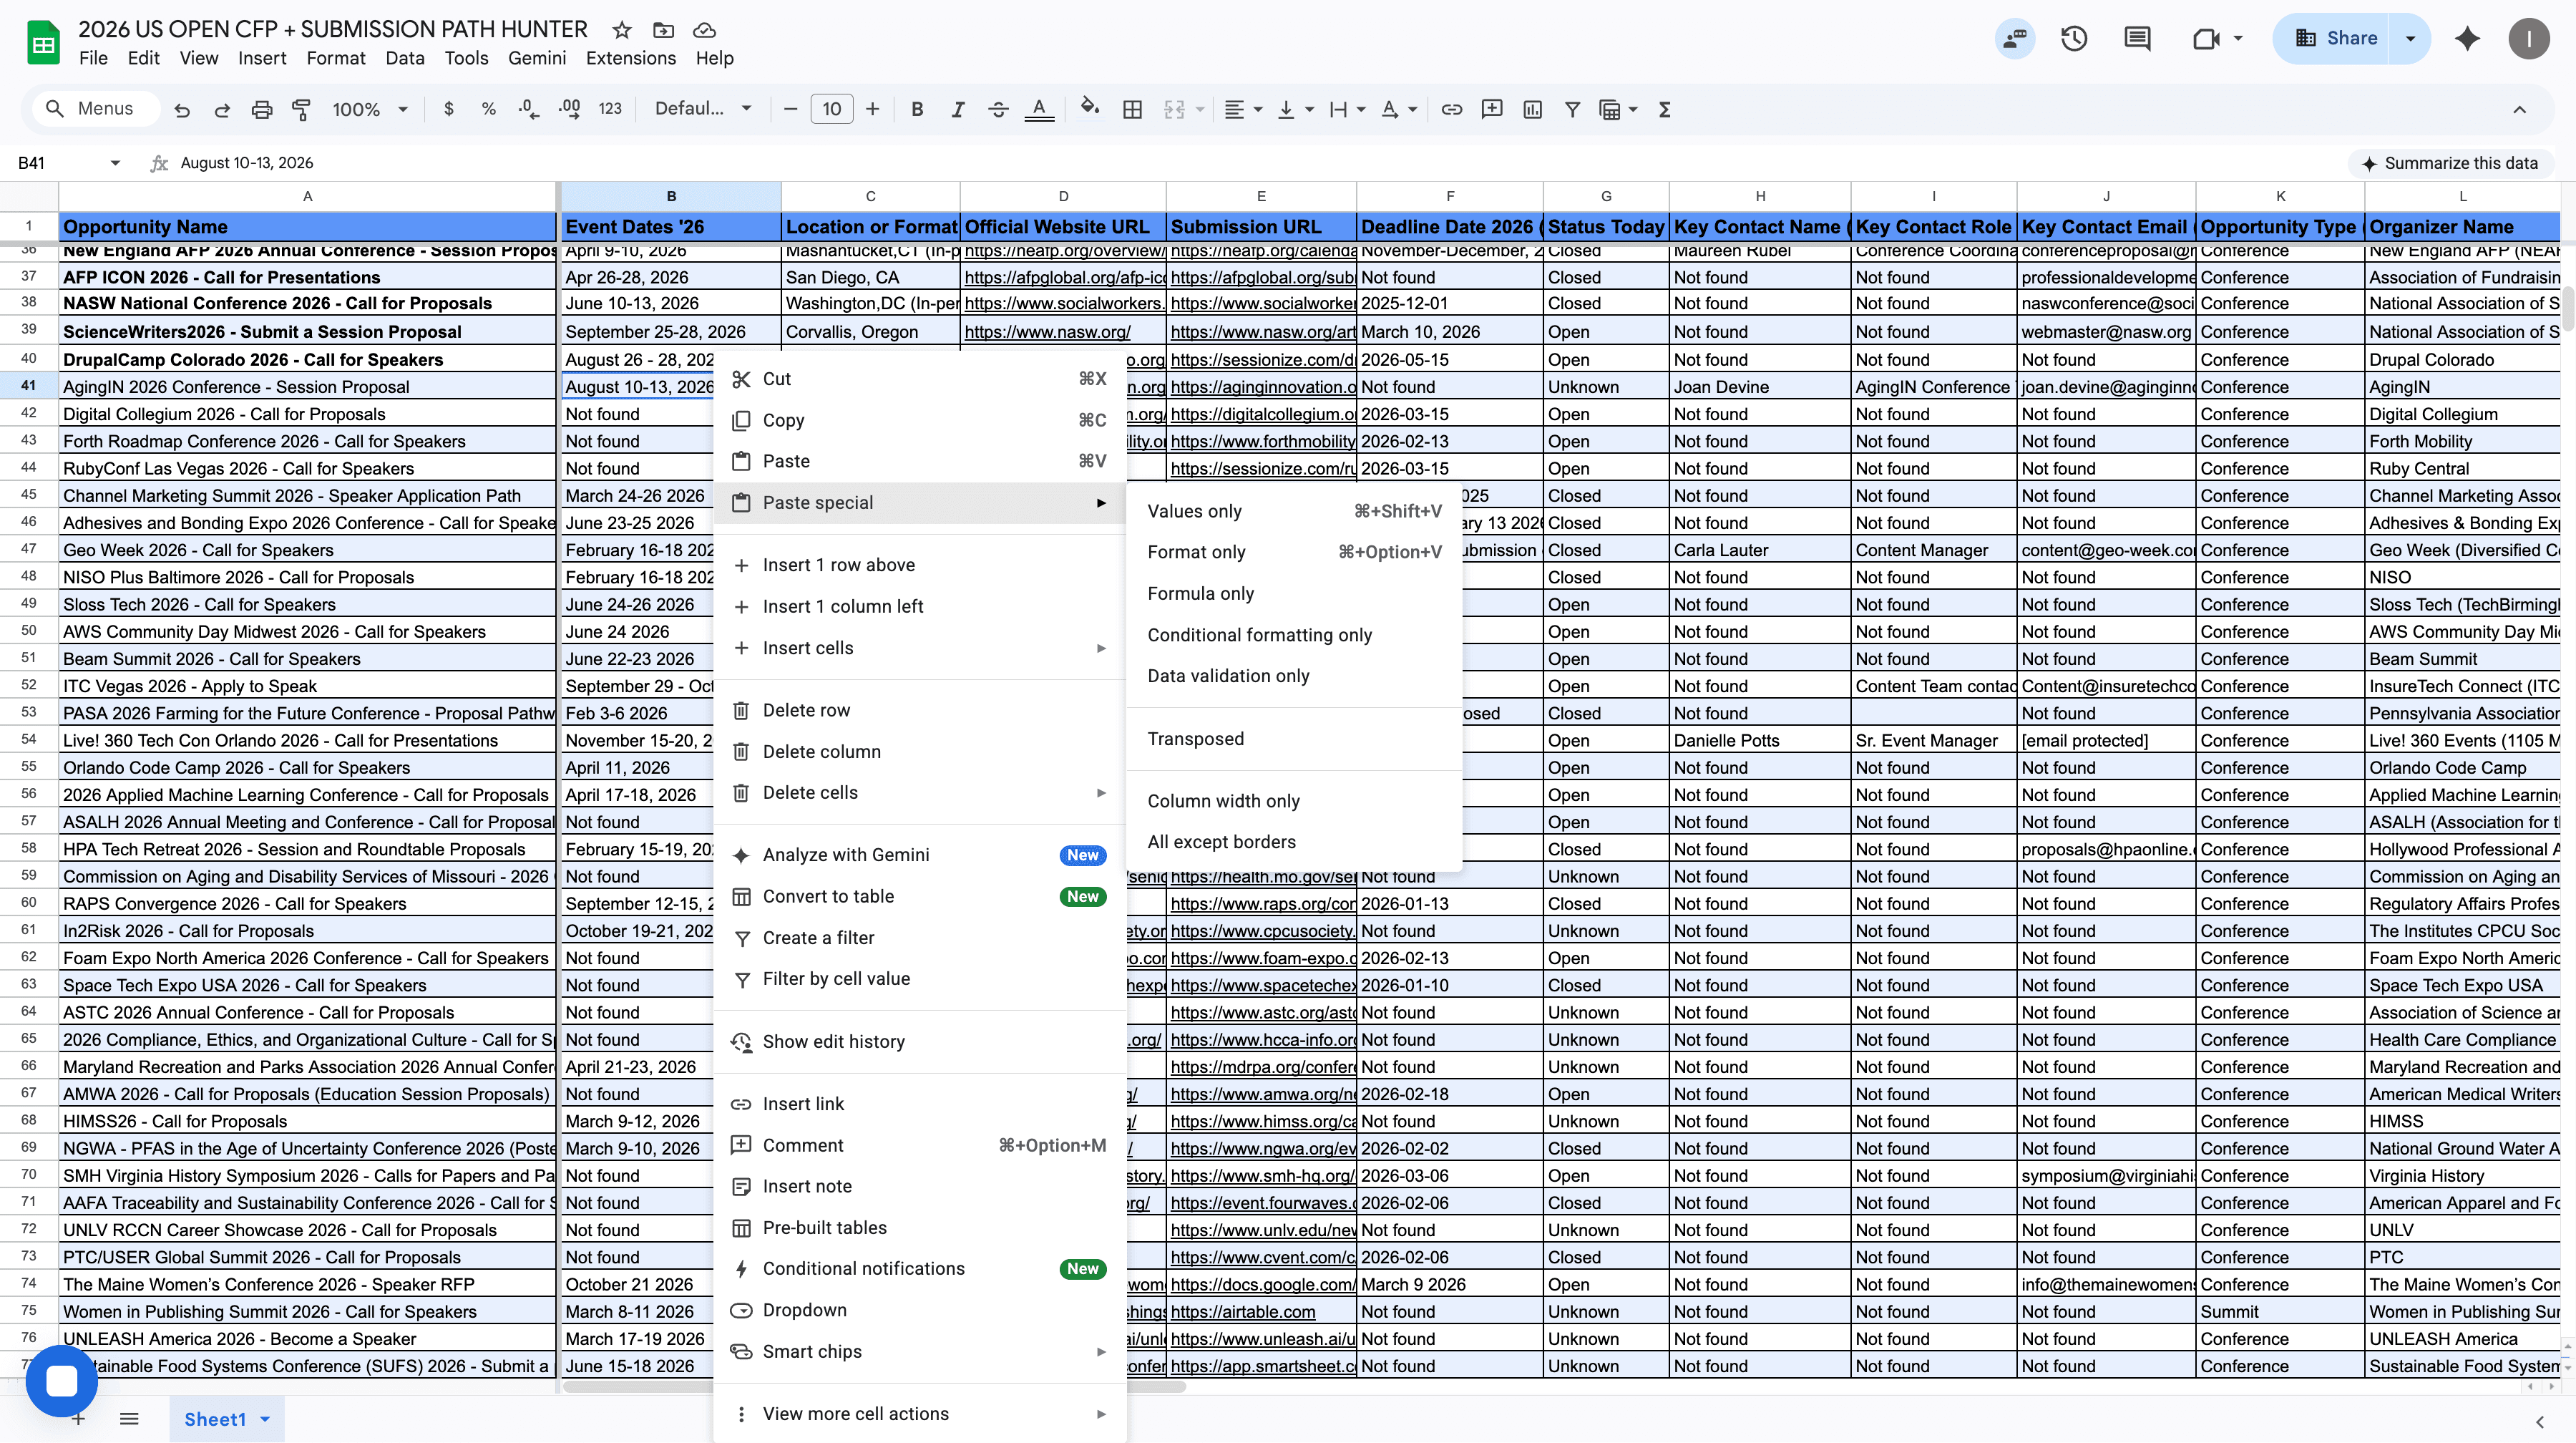Format as currency with dollar icon

pos(448,109)
